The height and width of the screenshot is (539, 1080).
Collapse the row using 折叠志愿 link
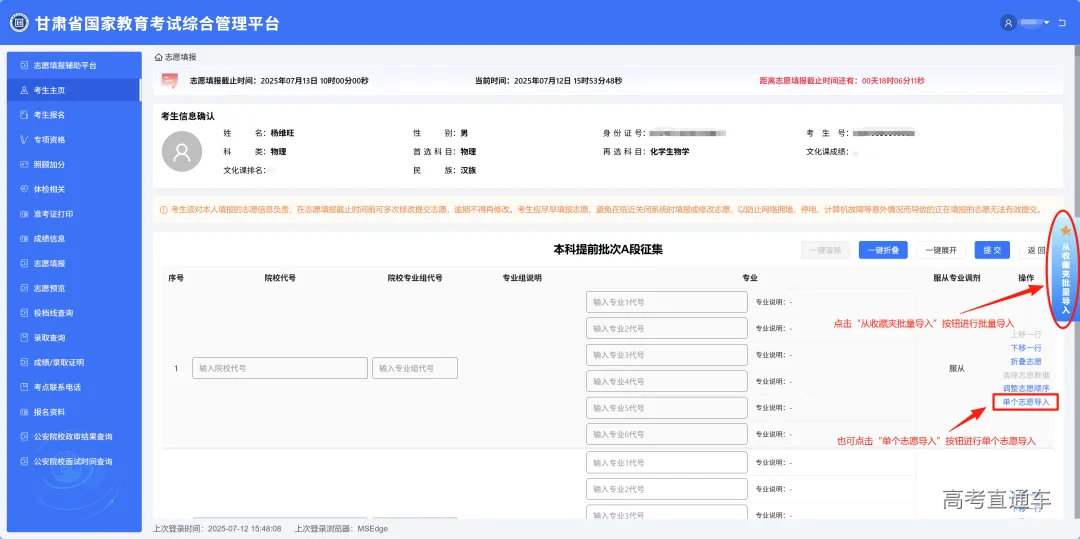click(1025, 361)
